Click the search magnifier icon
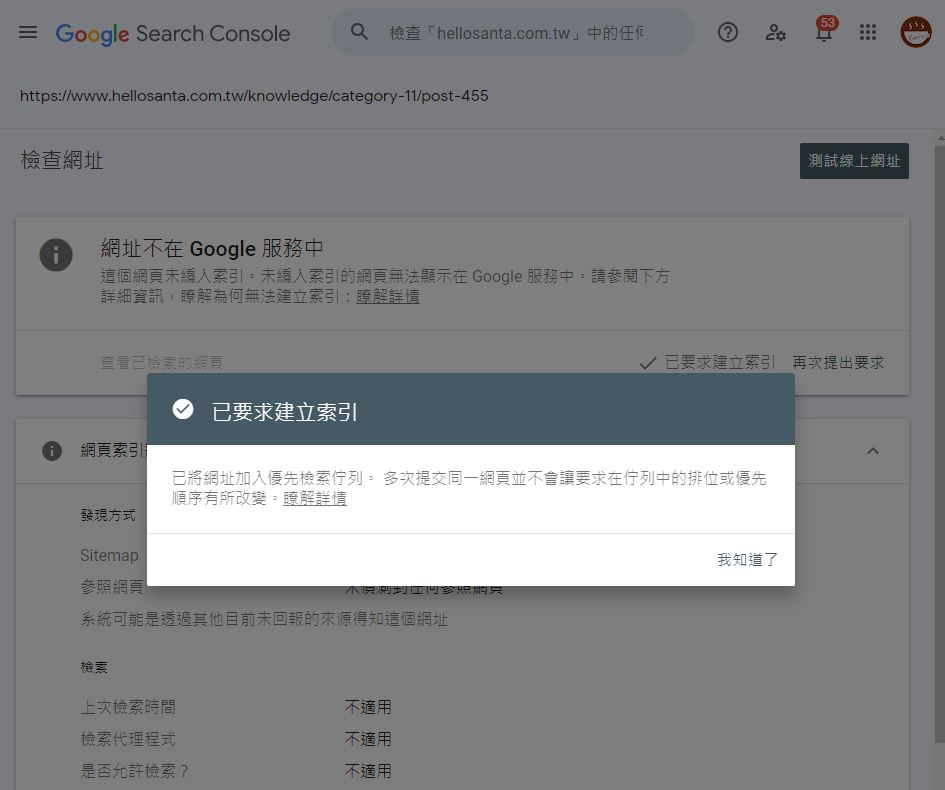This screenshot has height=790, width=945. (x=359, y=32)
